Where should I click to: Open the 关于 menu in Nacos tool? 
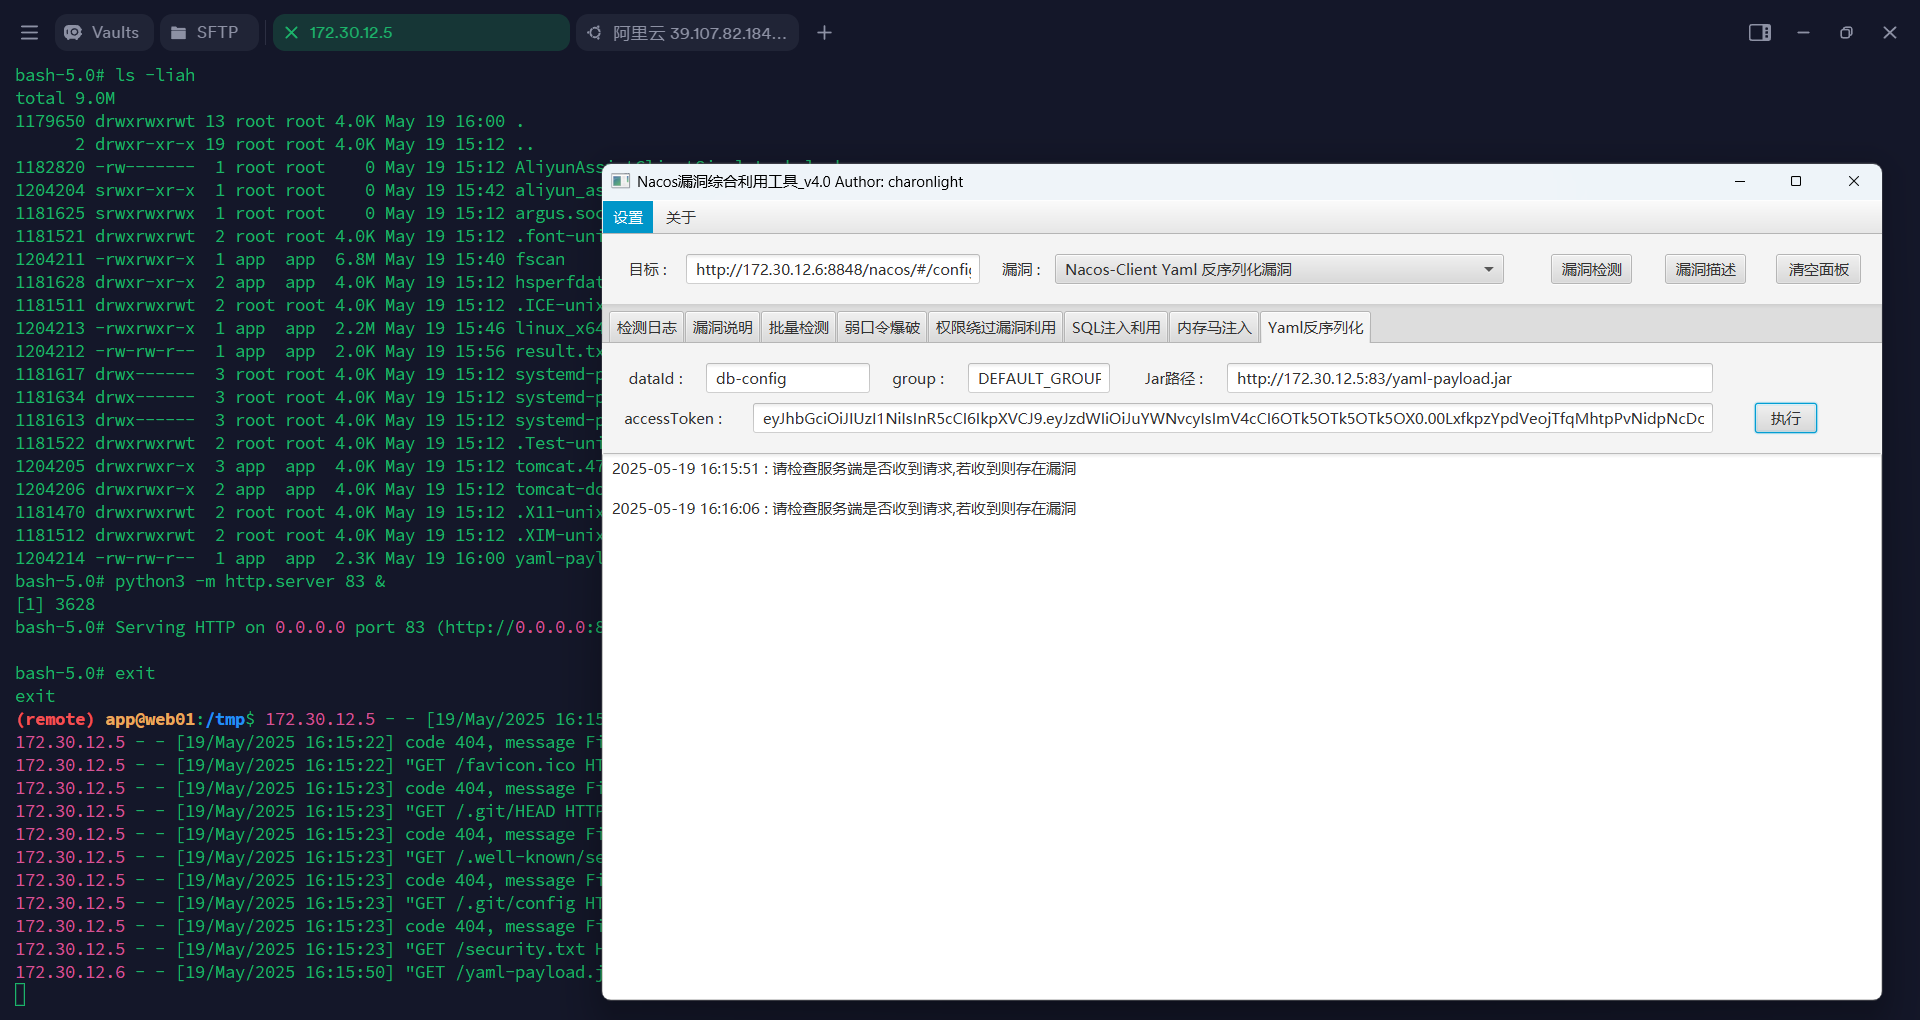click(x=681, y=217)
